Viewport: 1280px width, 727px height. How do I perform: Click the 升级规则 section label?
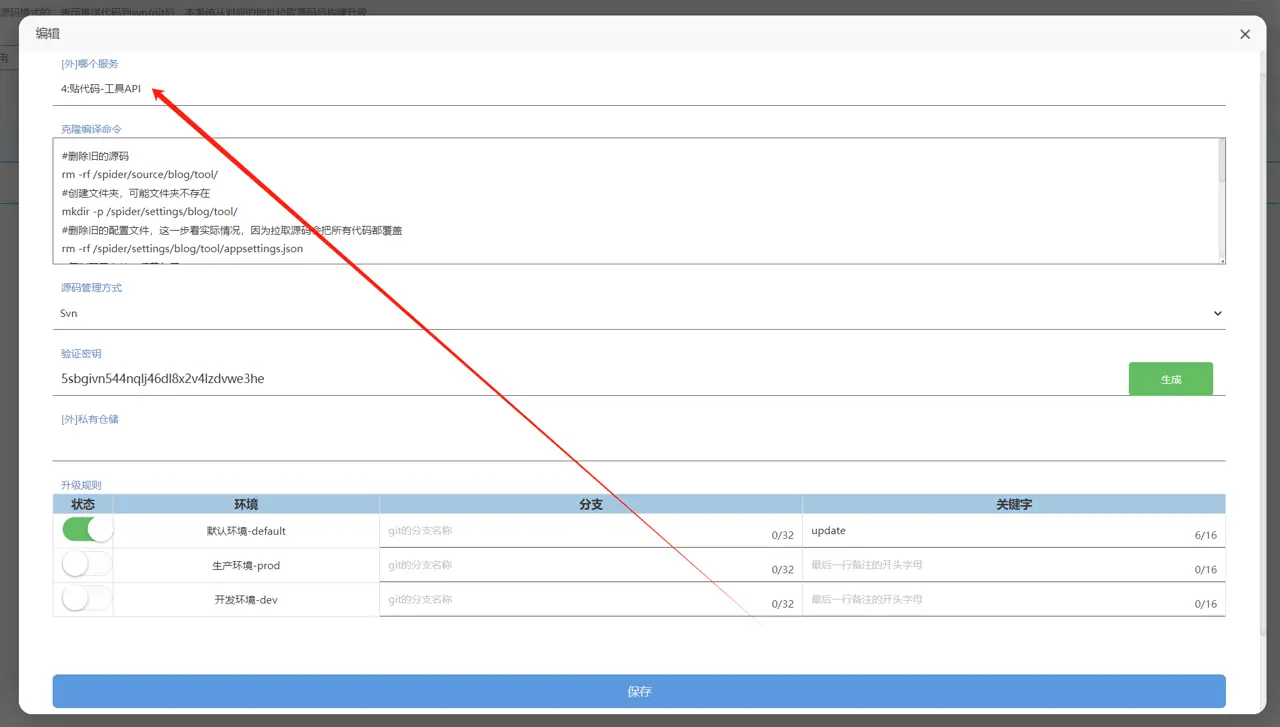[x=81, y=485]
